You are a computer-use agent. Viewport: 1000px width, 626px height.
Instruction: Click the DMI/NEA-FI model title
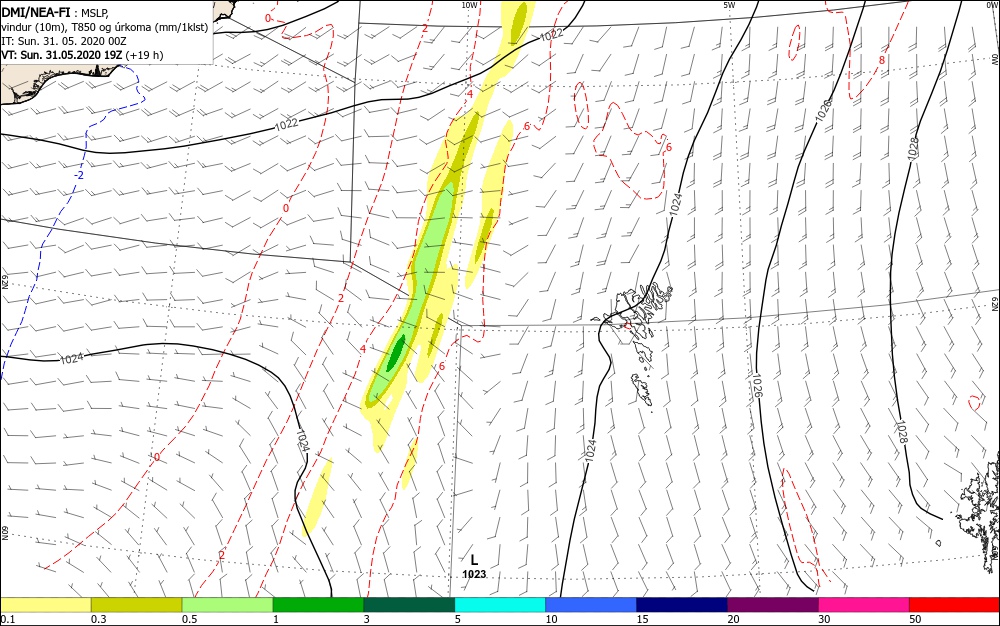[x=36, y=11]
